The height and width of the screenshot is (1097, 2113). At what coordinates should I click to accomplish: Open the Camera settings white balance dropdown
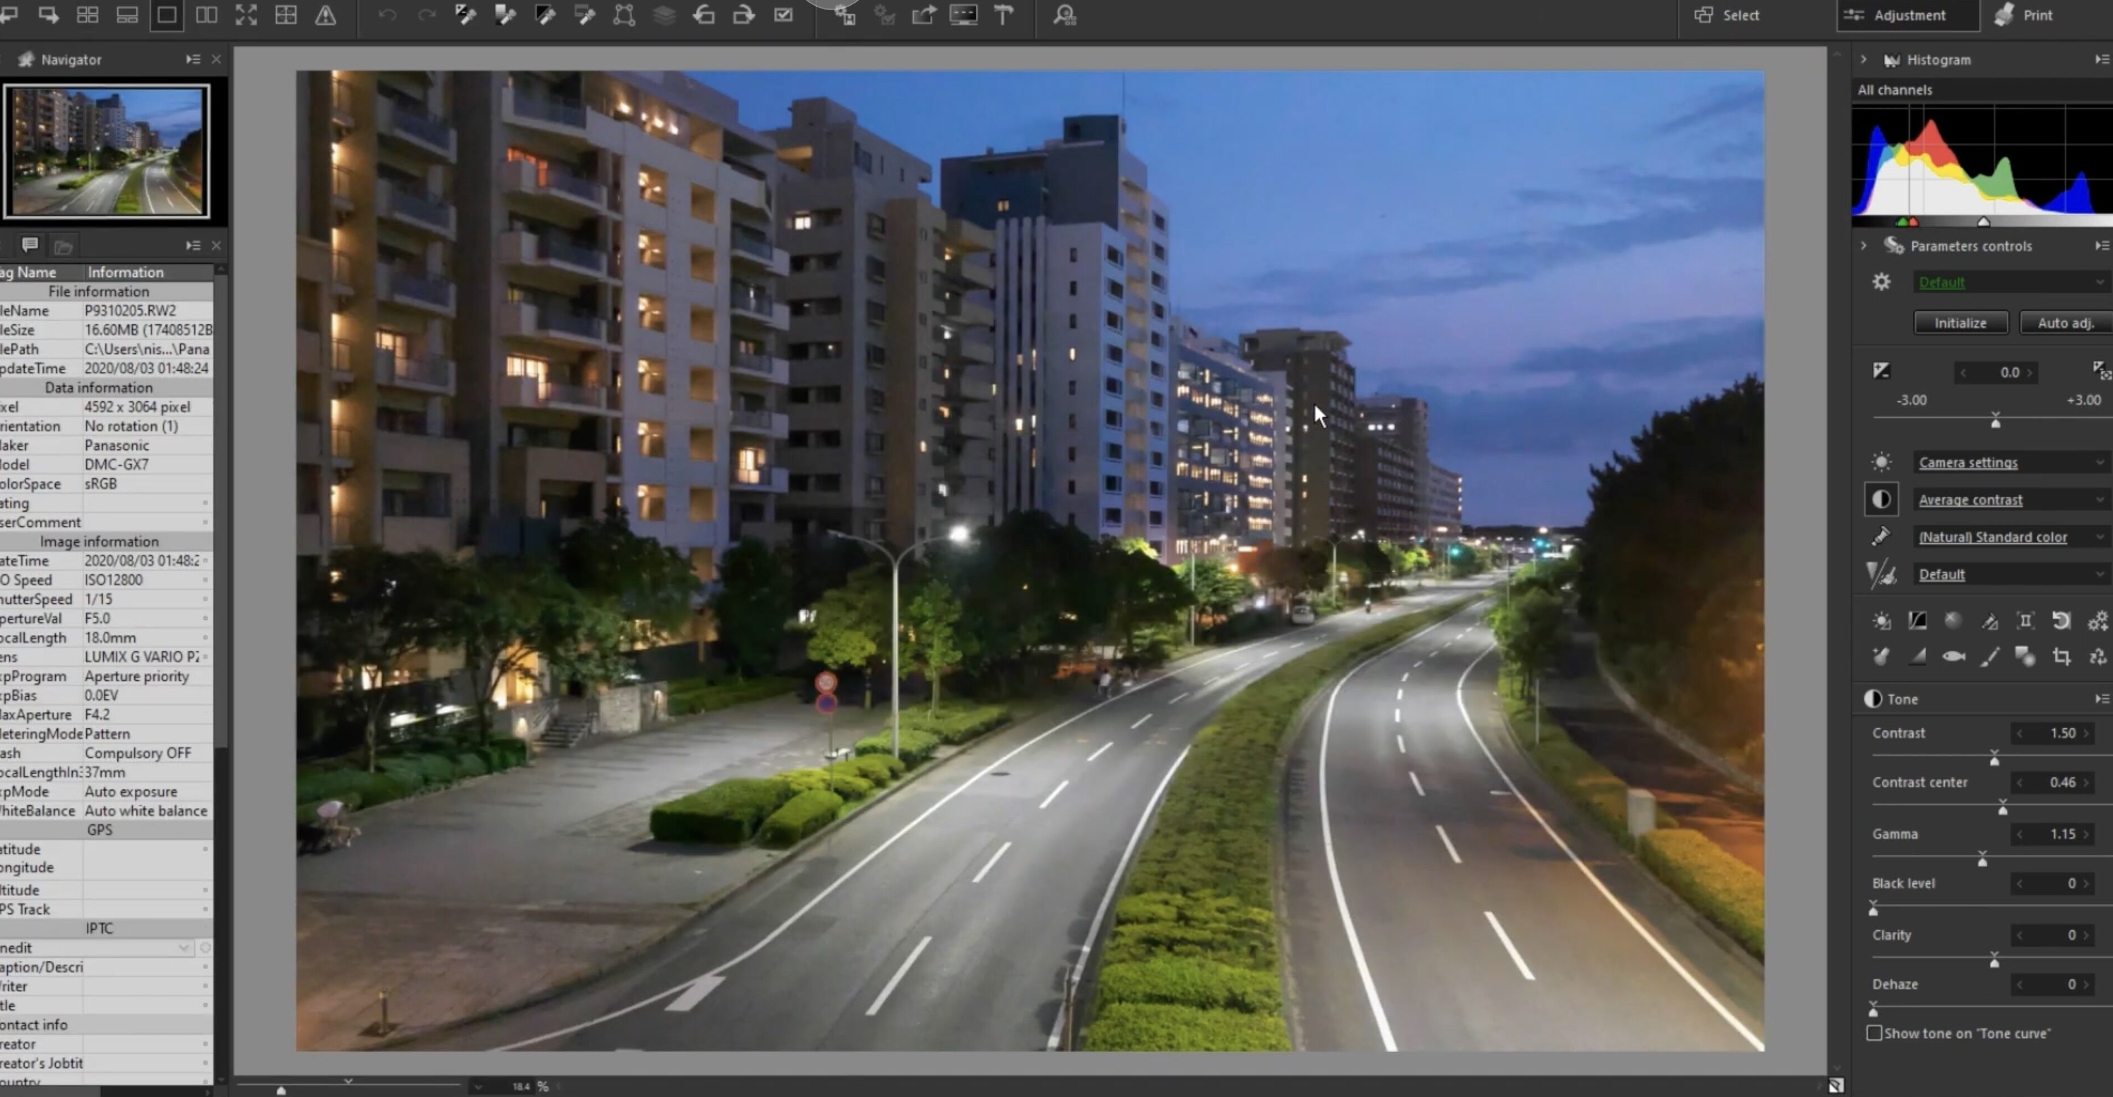(2009, 462)
